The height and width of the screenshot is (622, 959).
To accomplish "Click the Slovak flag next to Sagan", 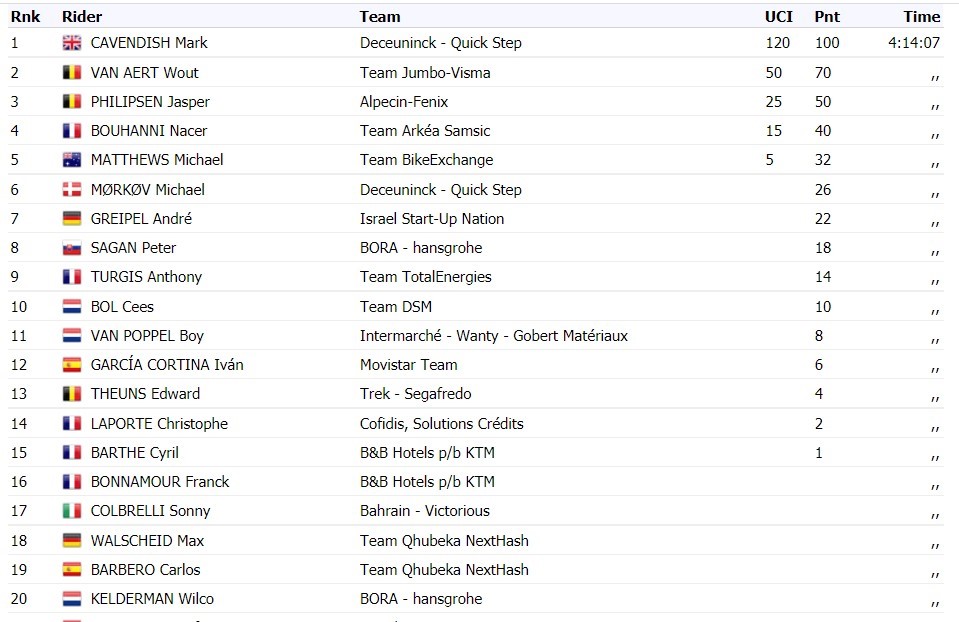I will click(x=72, y=248).
